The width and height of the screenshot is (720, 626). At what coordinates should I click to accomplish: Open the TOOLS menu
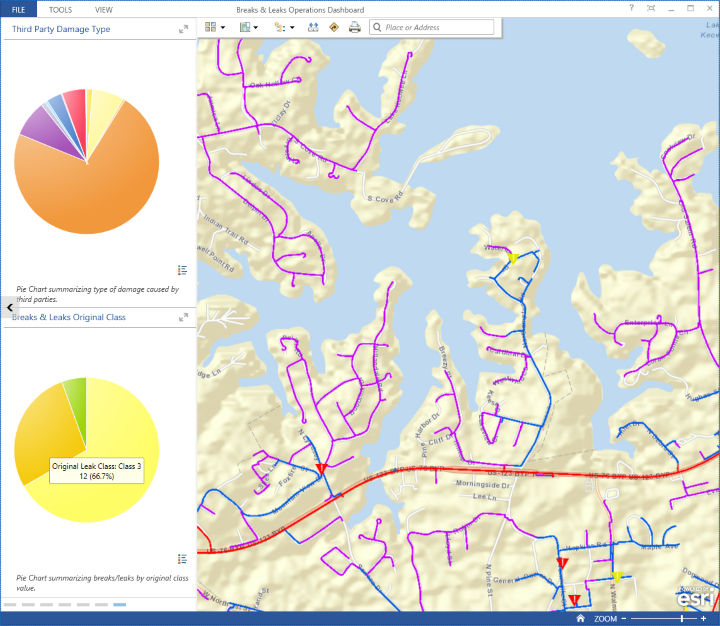tap(60, 9)
